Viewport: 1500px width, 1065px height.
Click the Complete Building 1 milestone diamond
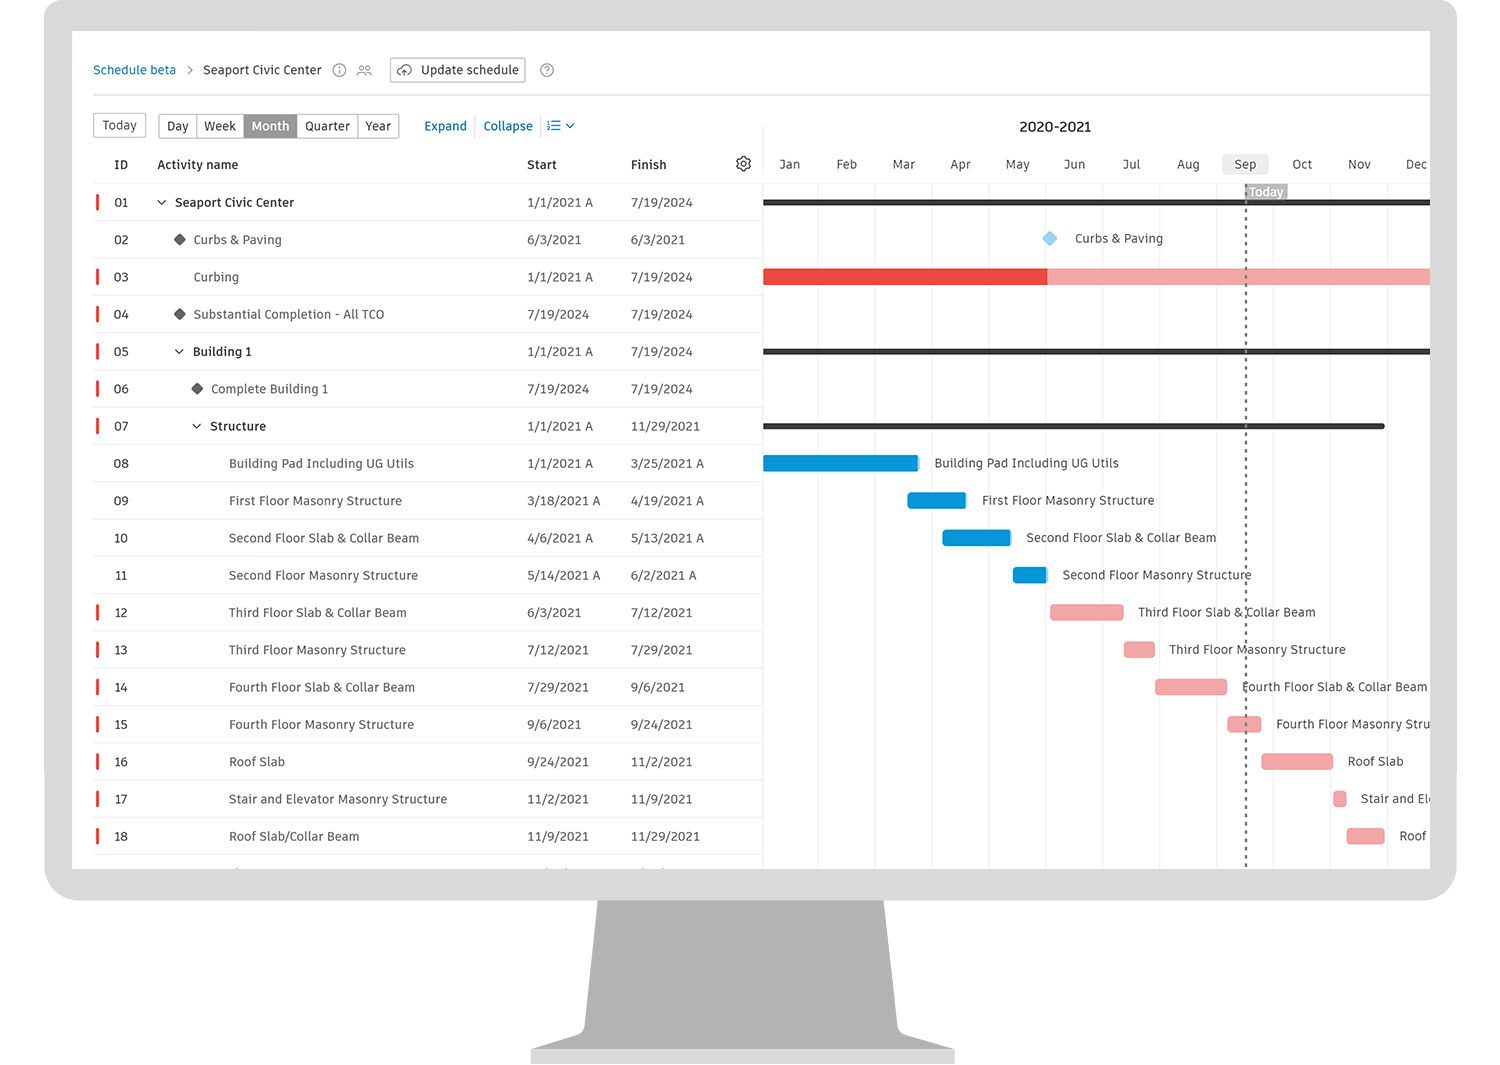[x=198, y=388]
